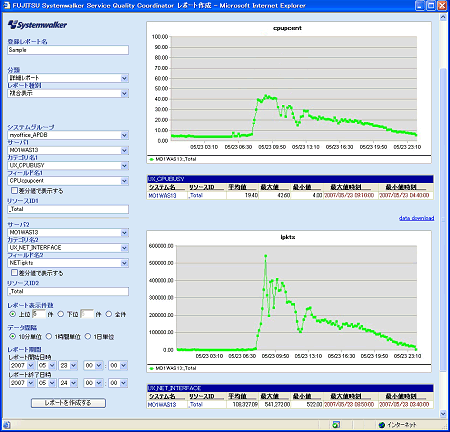Click the Internet zone globe icon
450x432 pixels.
pos(382,425)
